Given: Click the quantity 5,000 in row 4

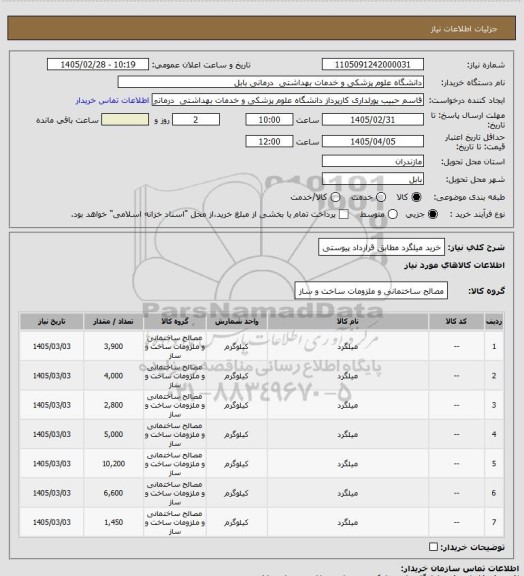Looking at the screenshot, I should [x=113, y=434].
